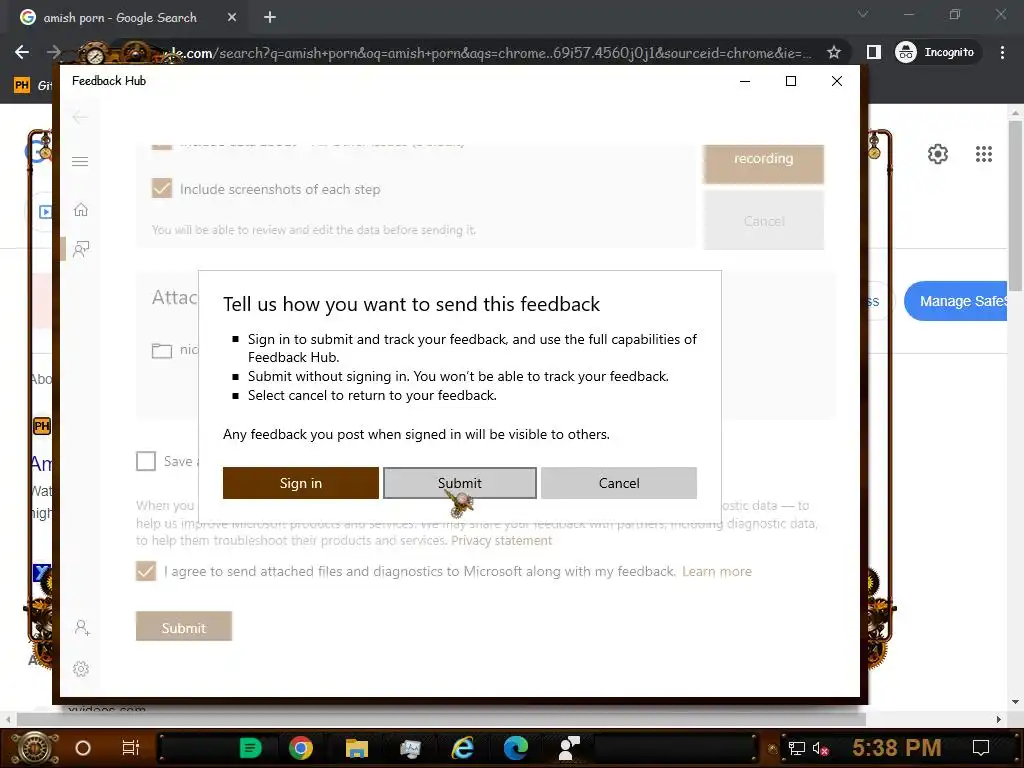Open File Explorer from taskbar
The width and height of the screenshot is (1024, 768).
pos(357,748)
